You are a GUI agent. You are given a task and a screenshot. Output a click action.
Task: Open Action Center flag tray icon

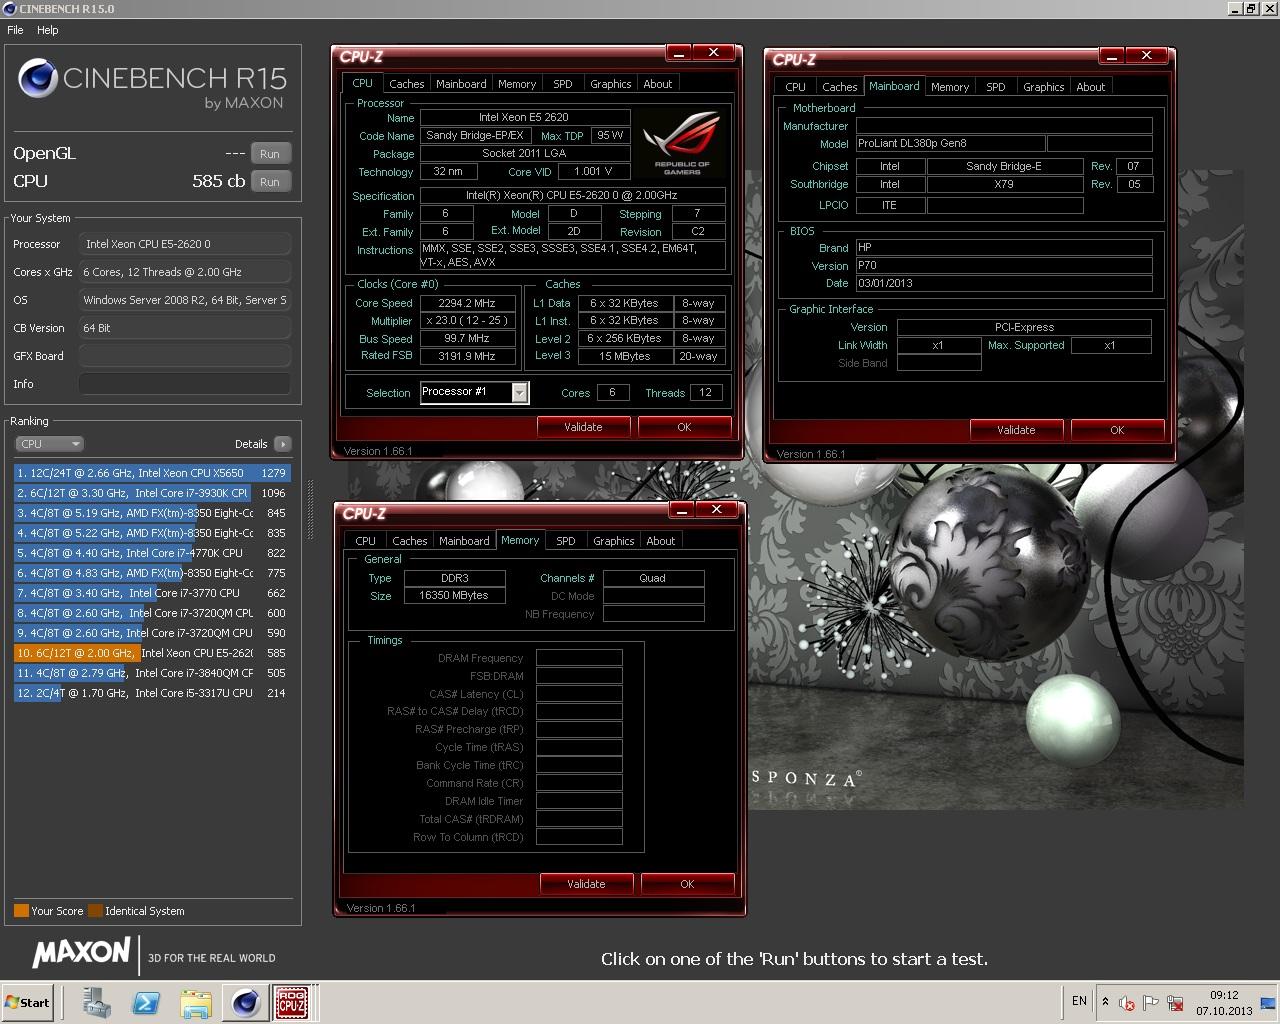coord(1151,1003)
